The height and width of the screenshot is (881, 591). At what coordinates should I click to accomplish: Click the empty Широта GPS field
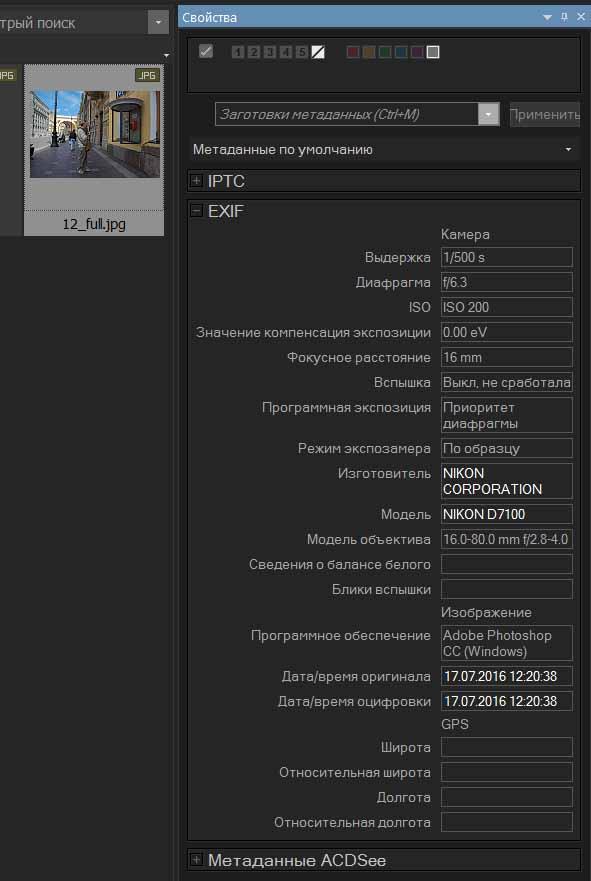coord(507,747)
